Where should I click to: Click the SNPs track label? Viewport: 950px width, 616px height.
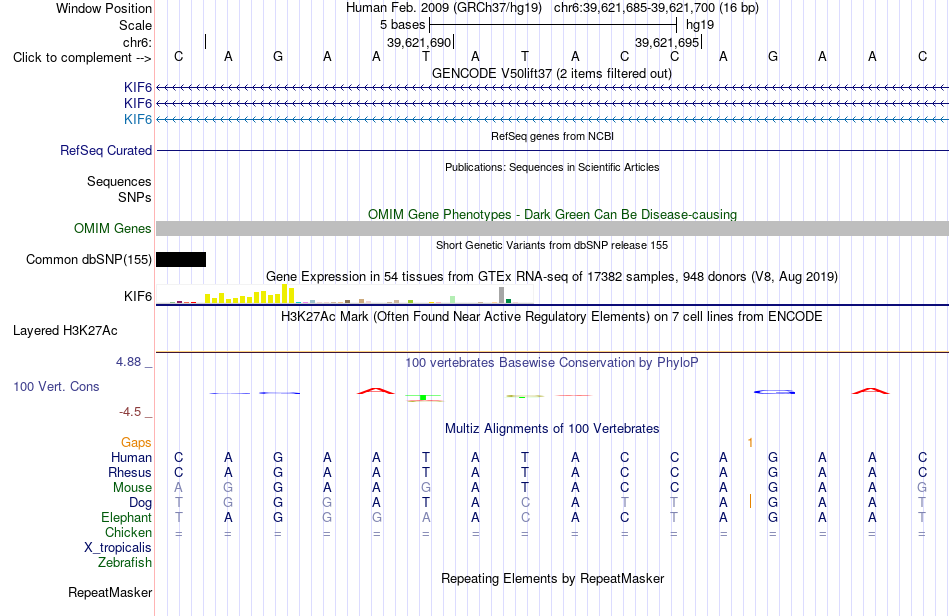[x=135, y=197]
